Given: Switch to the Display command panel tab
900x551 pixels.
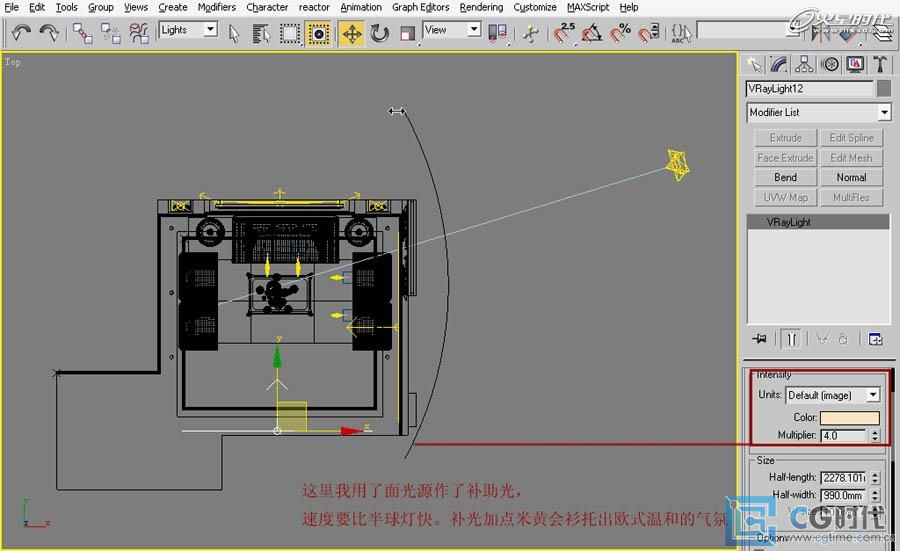Looking at the screenshot, I should (855, 64).
